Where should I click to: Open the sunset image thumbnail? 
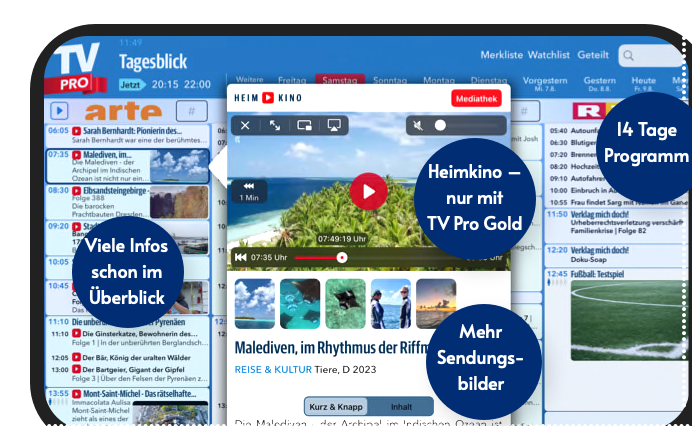(436, 304)
